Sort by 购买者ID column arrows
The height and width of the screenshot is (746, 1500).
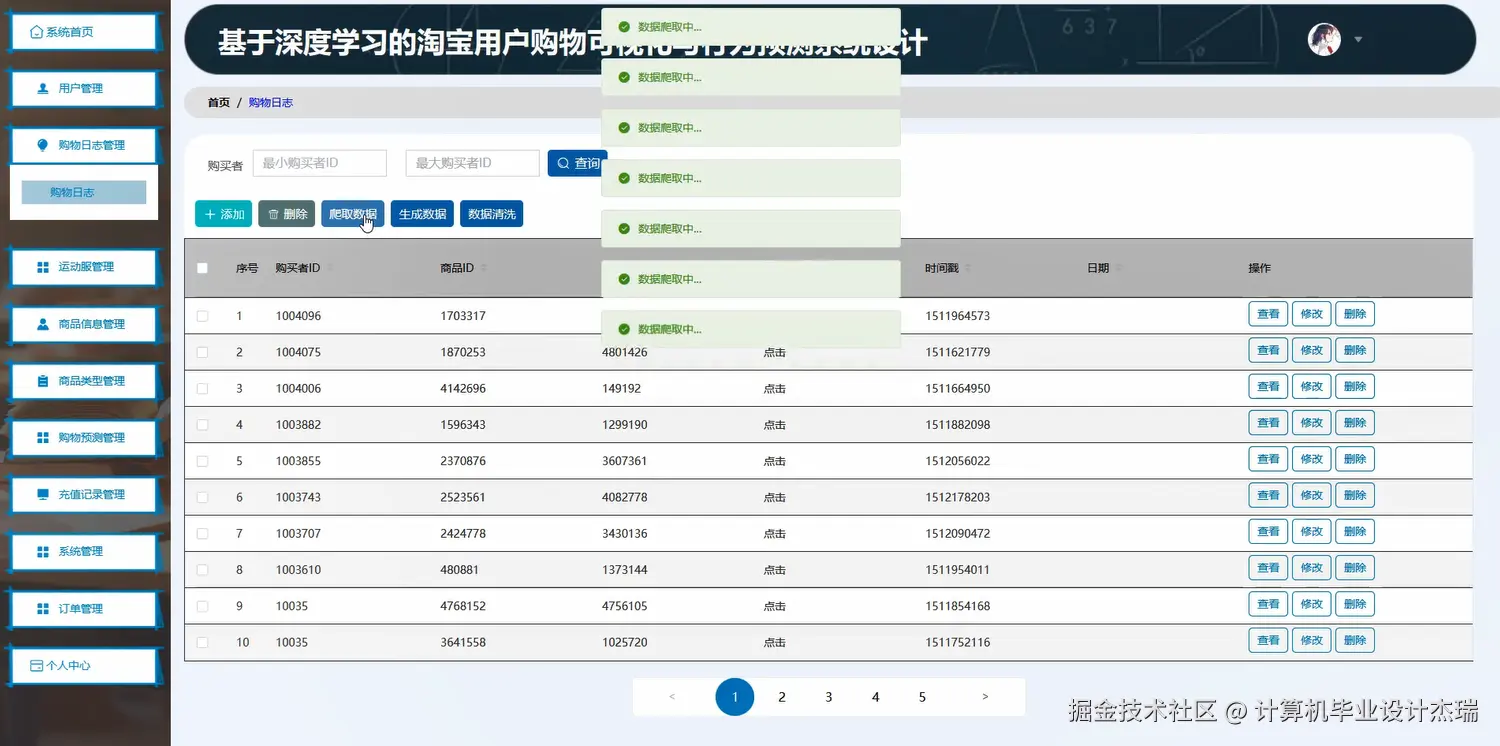pos(330,268)
